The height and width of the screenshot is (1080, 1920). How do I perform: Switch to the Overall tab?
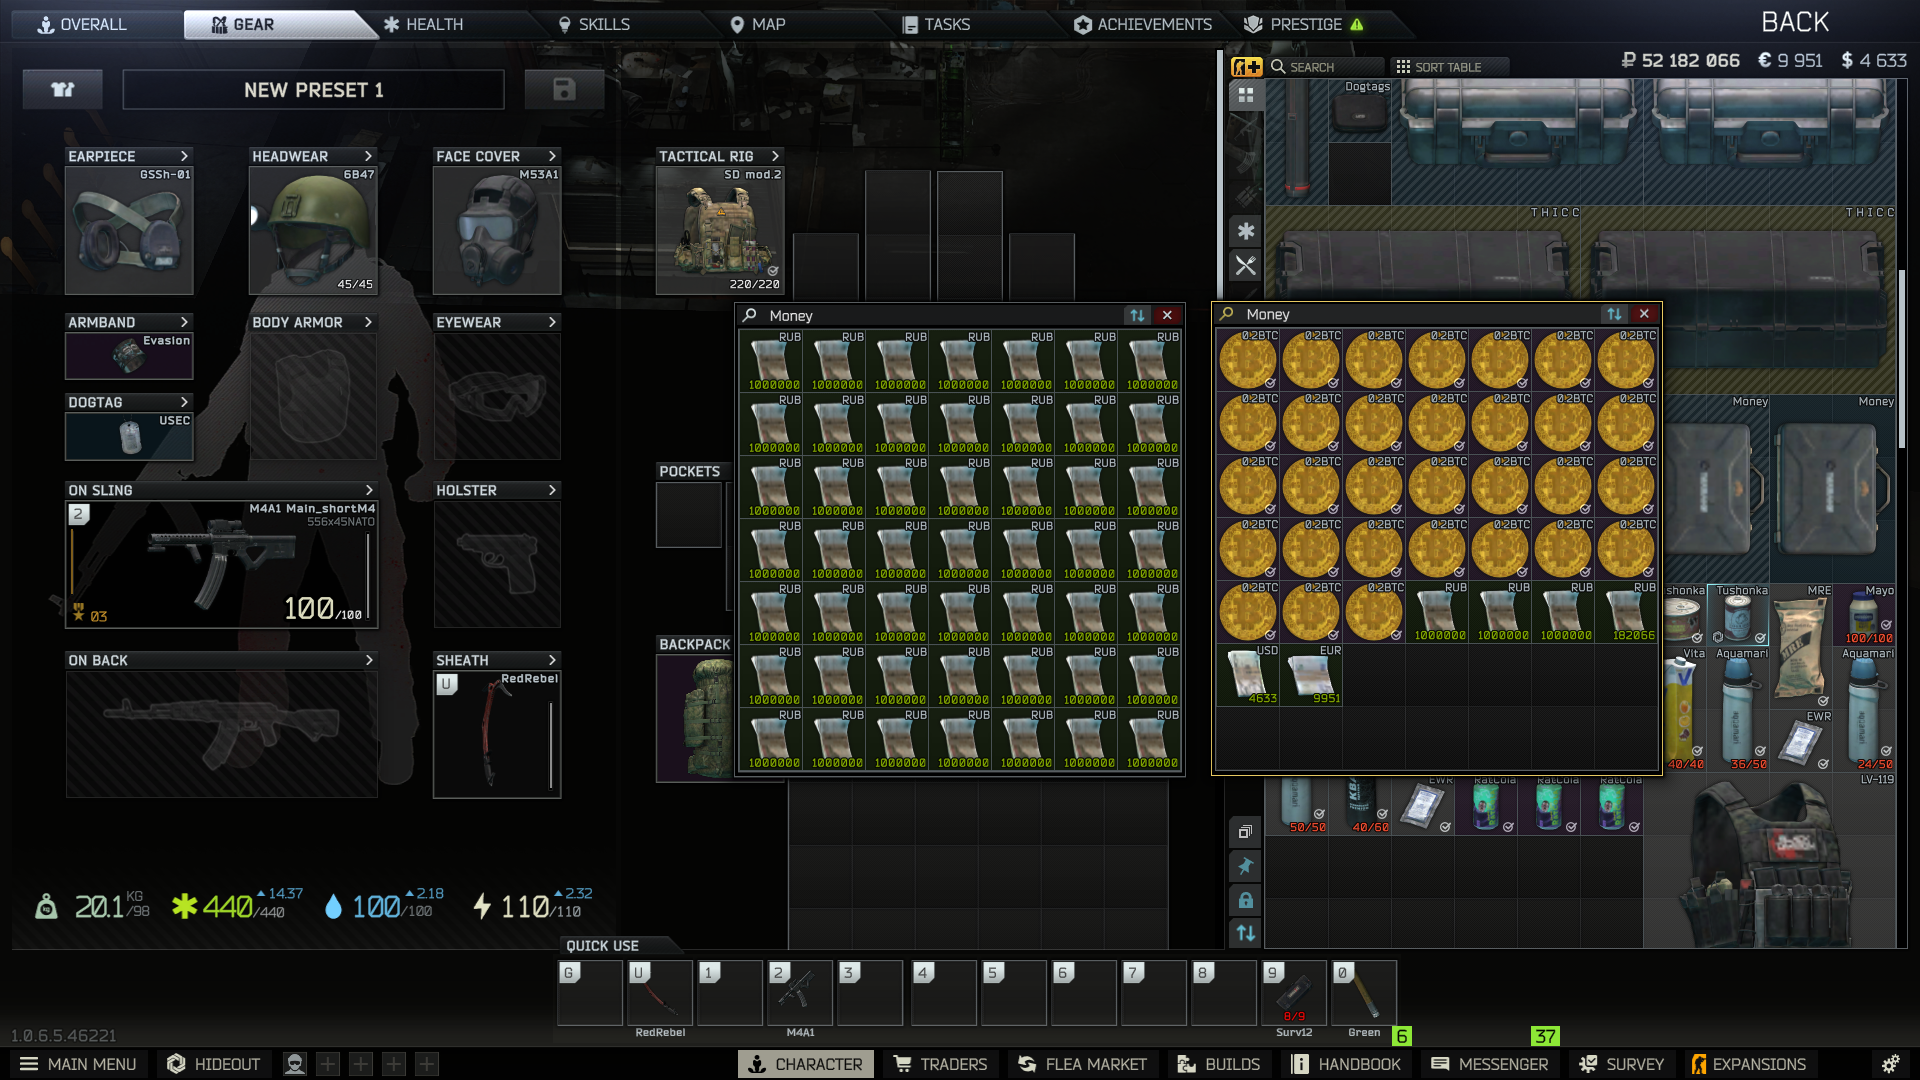coord(82,24)
